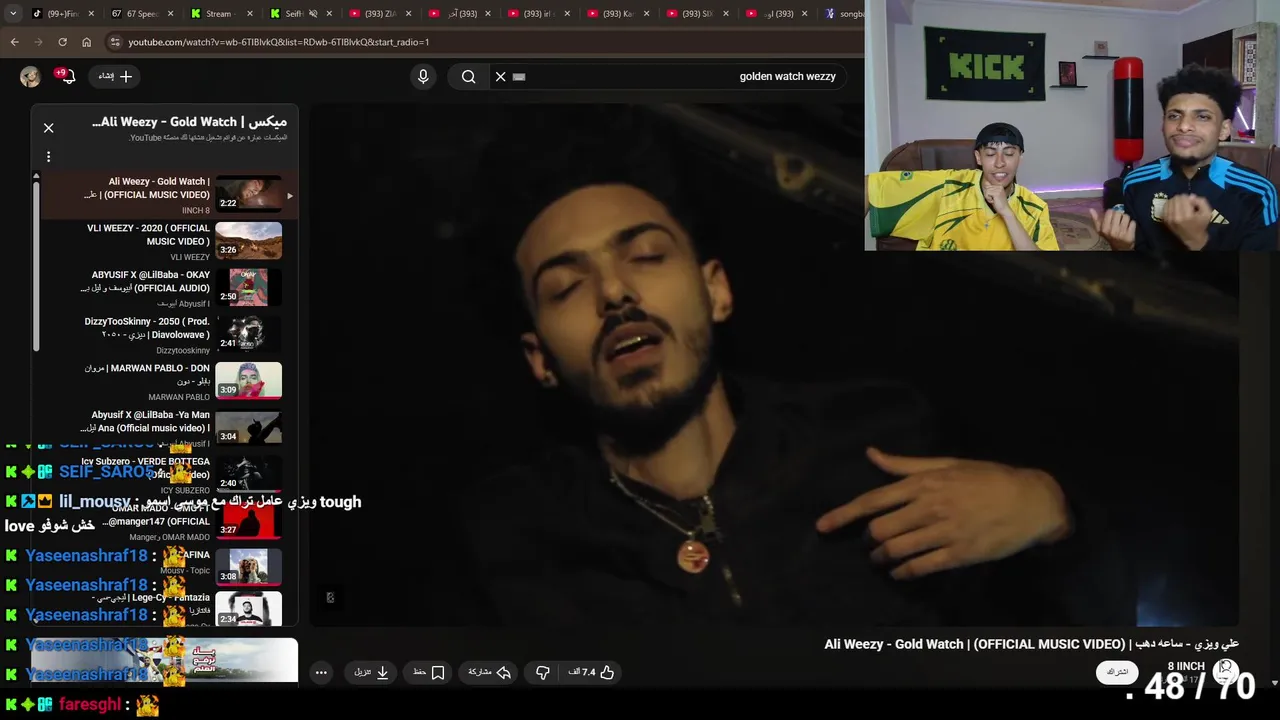This screenshot has width=1280, height=720.
Task: Click the Create (إنشاء) plus button
Action: click(x=116, y=76)
